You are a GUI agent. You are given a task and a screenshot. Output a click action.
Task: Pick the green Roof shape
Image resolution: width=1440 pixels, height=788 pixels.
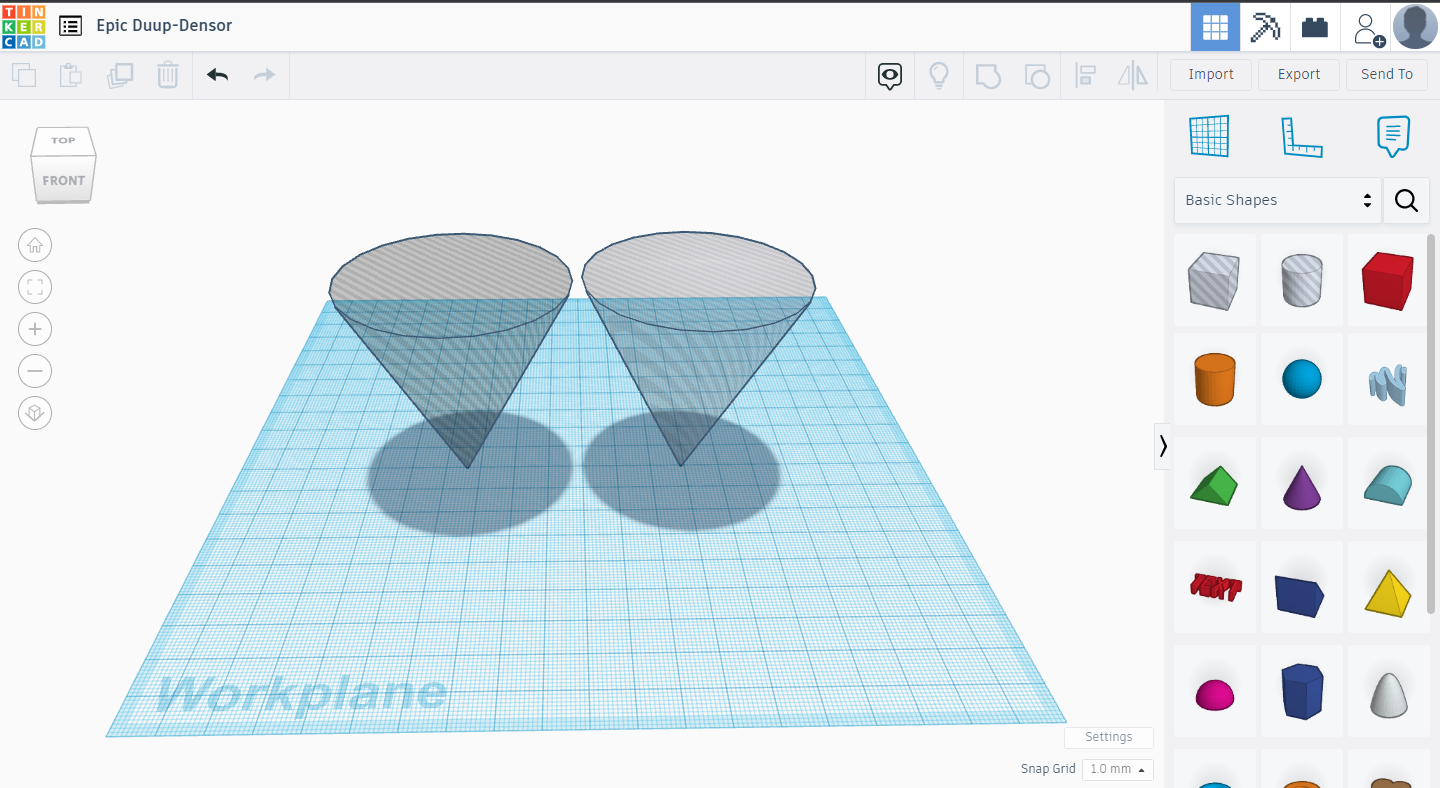[1214, 486]
